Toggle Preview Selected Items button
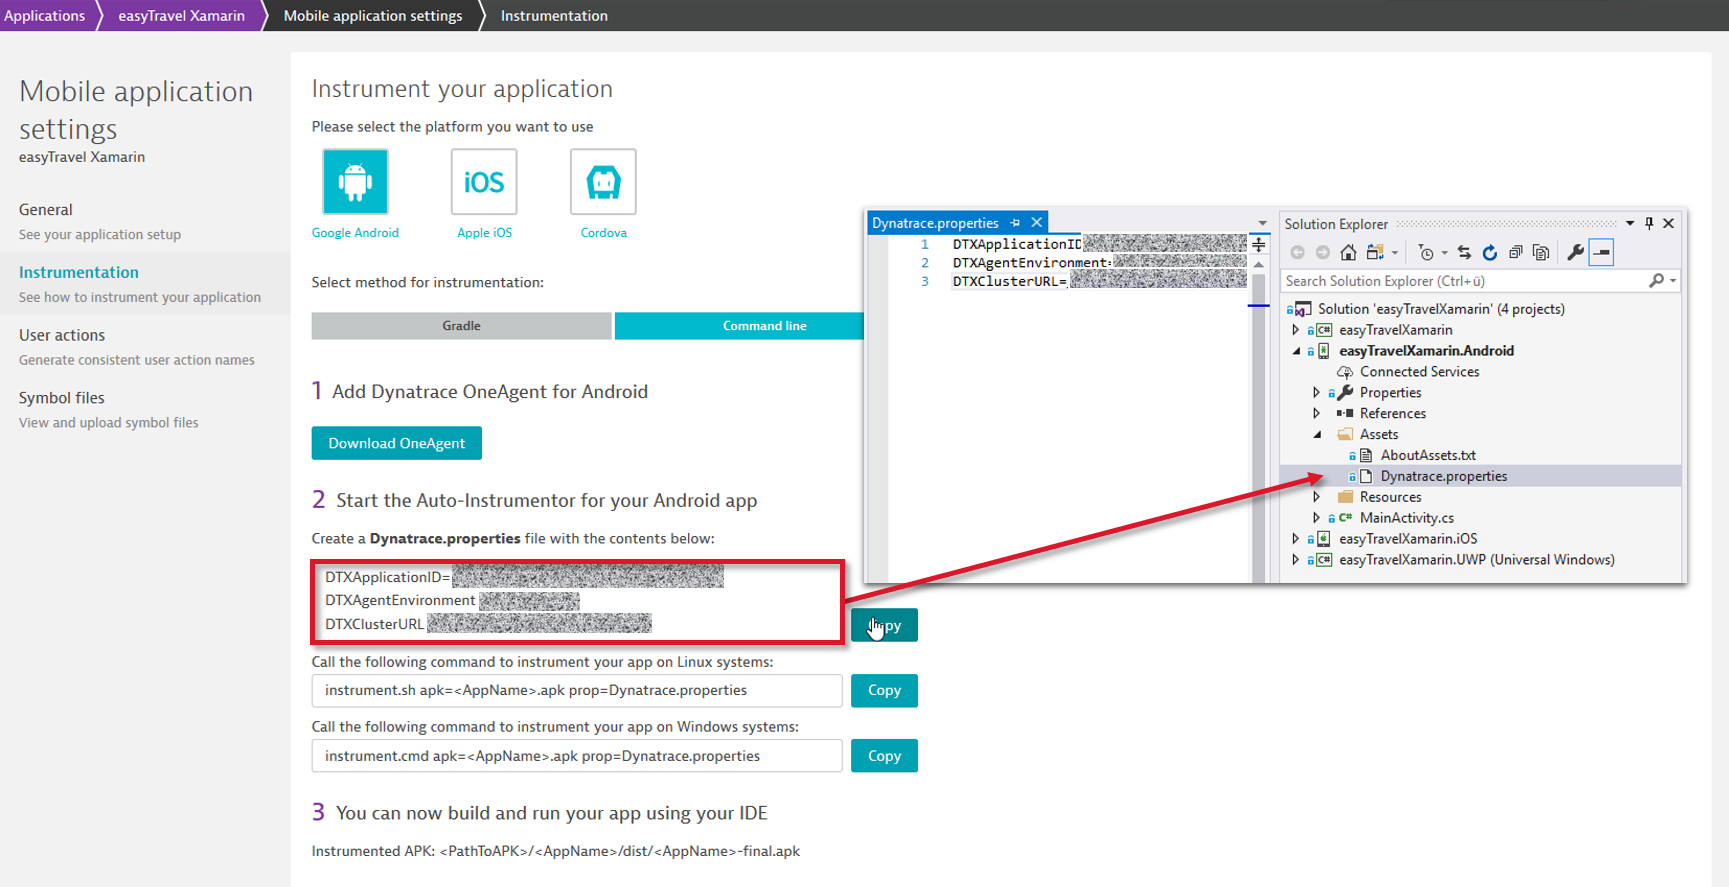Viewport: 1729px width, 887px height. [1601, 253]
